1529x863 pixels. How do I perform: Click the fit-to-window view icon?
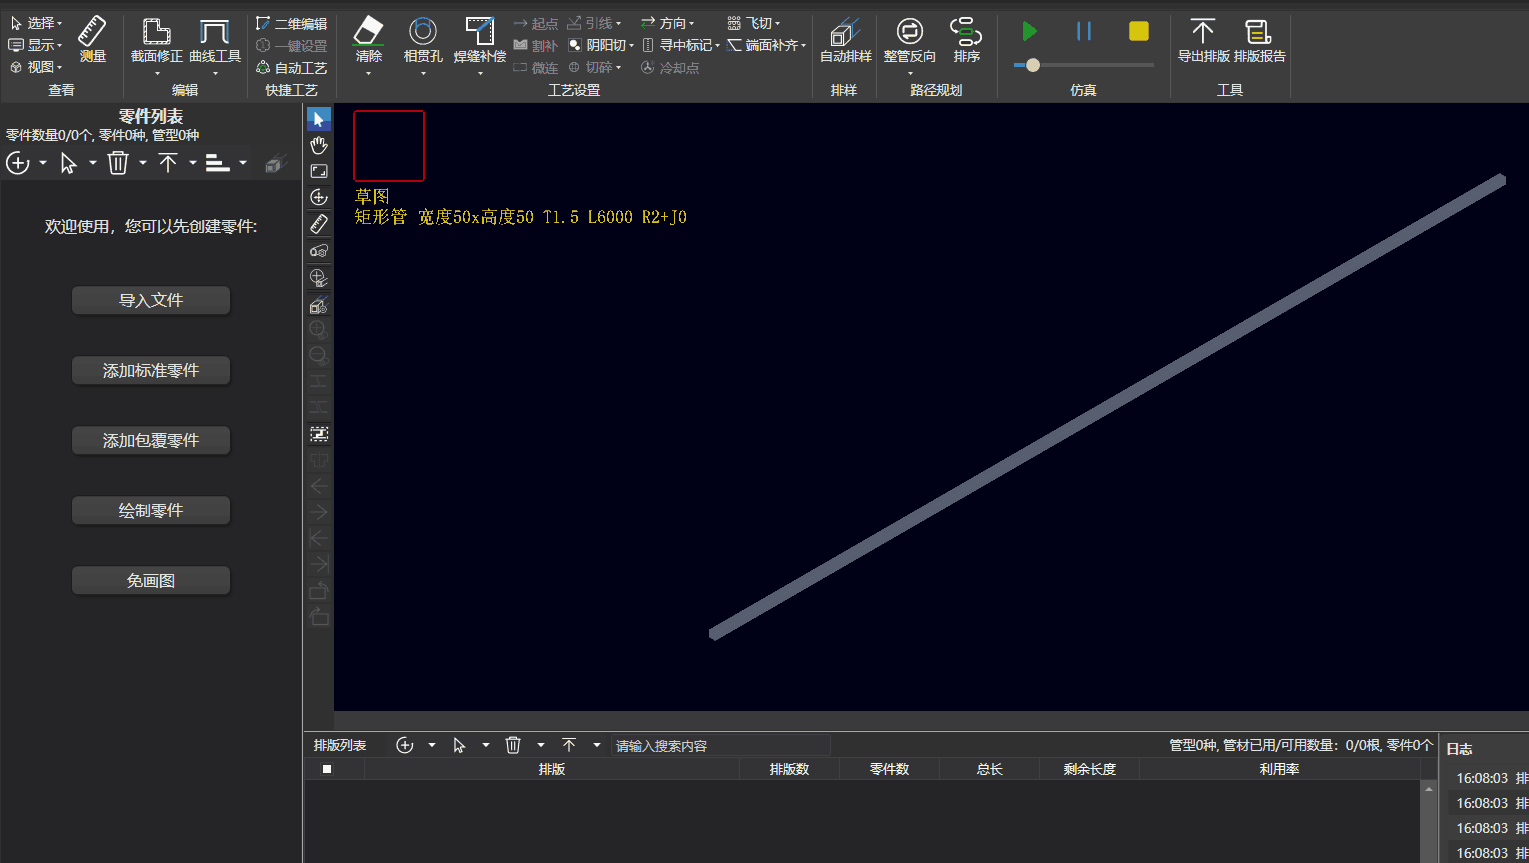tap(319, 171)
